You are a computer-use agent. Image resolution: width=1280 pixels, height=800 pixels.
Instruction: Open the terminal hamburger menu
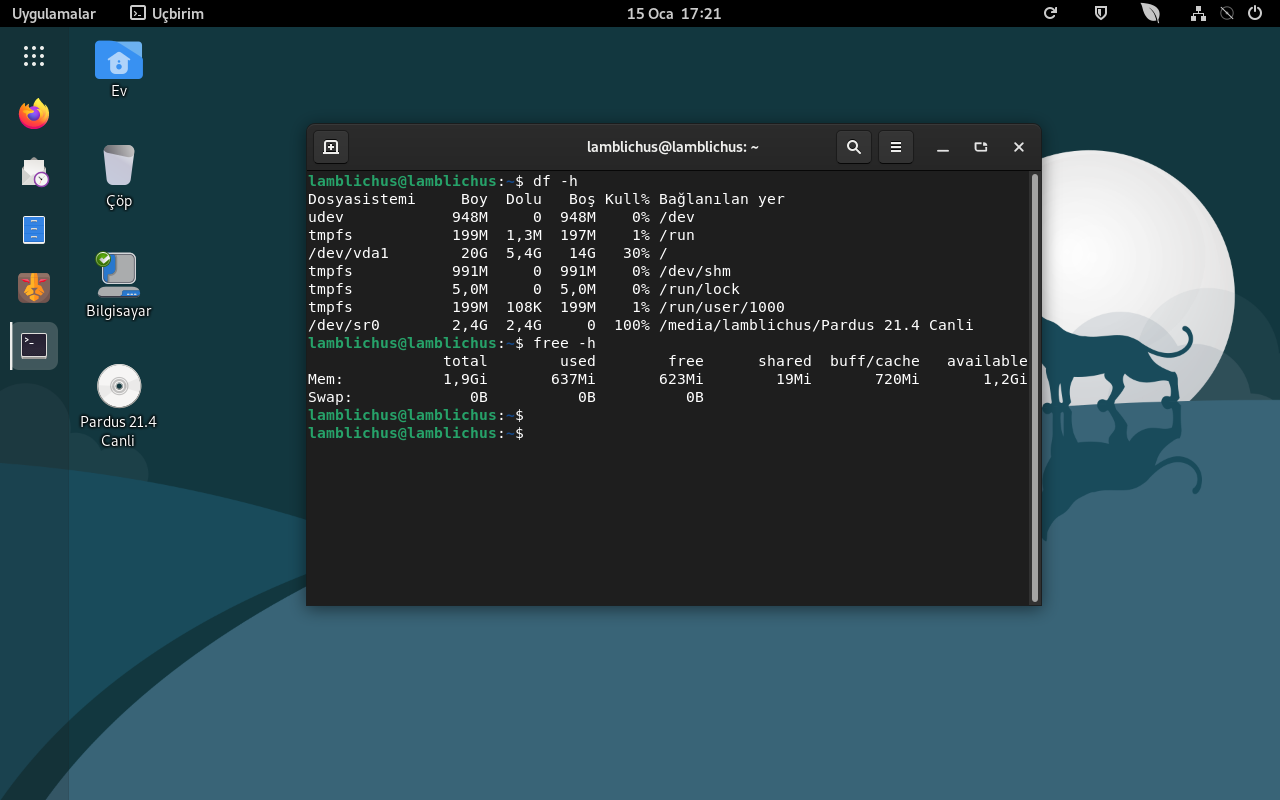coord(896,147)
